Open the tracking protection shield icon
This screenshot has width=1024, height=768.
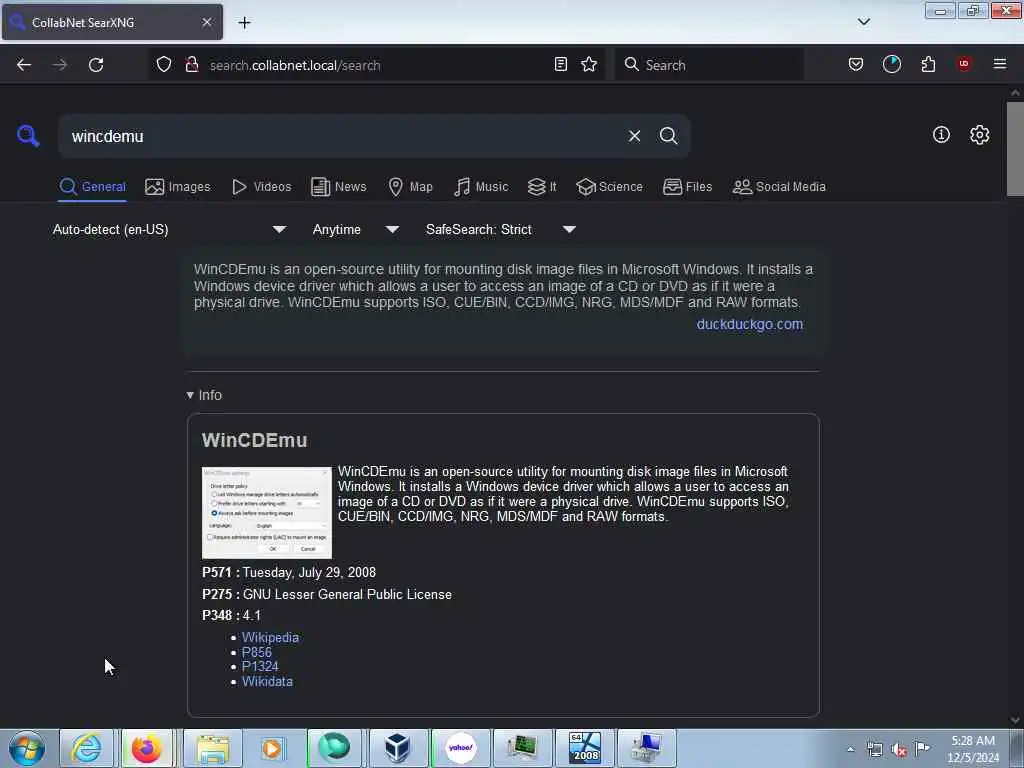coord(164,65)
